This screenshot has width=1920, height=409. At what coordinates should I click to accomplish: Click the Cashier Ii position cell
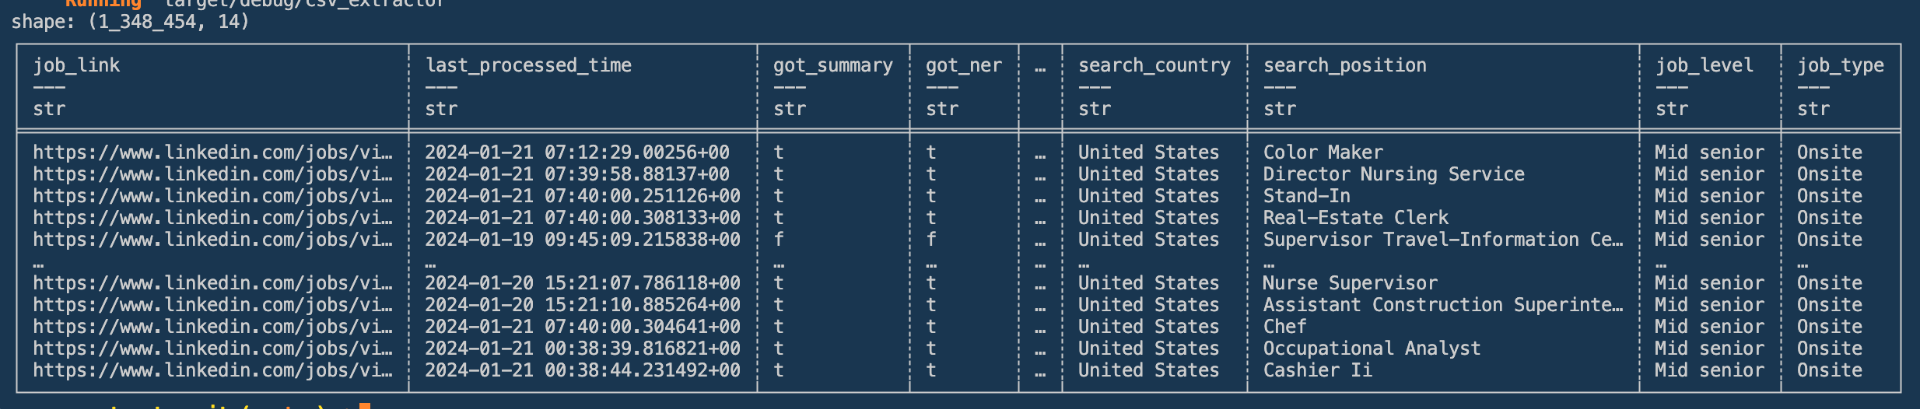[1317, 370]
